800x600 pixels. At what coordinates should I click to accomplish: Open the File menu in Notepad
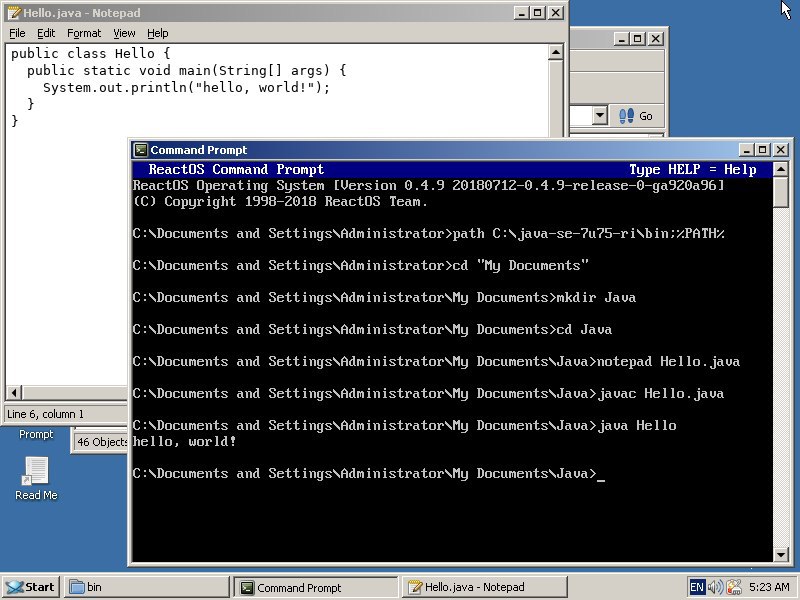(17, 33)
